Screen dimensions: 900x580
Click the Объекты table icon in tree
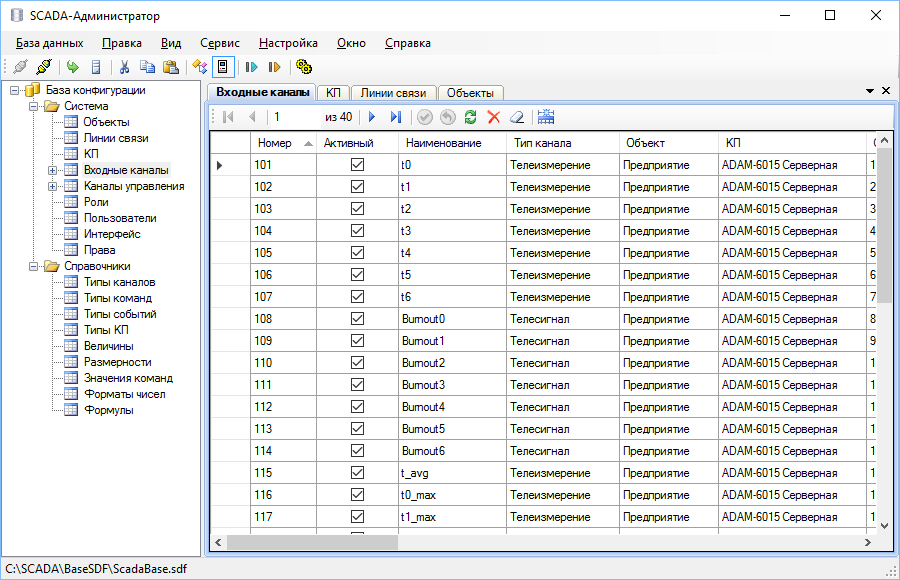point(71,122)
